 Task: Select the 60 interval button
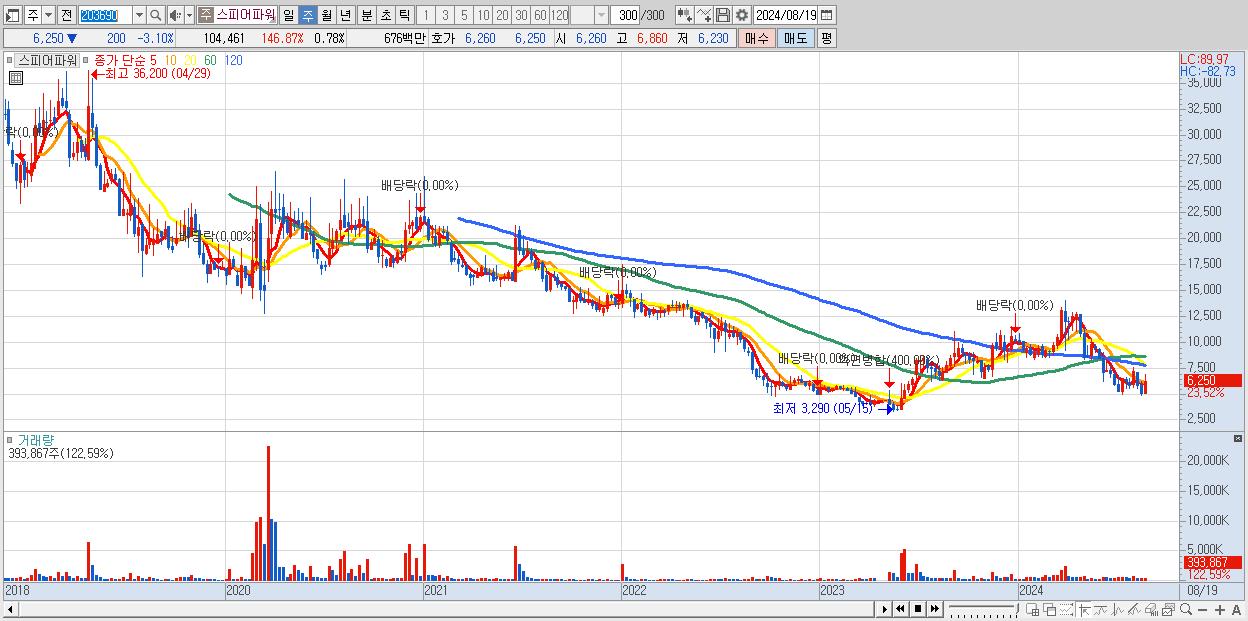tap(540, 15)
